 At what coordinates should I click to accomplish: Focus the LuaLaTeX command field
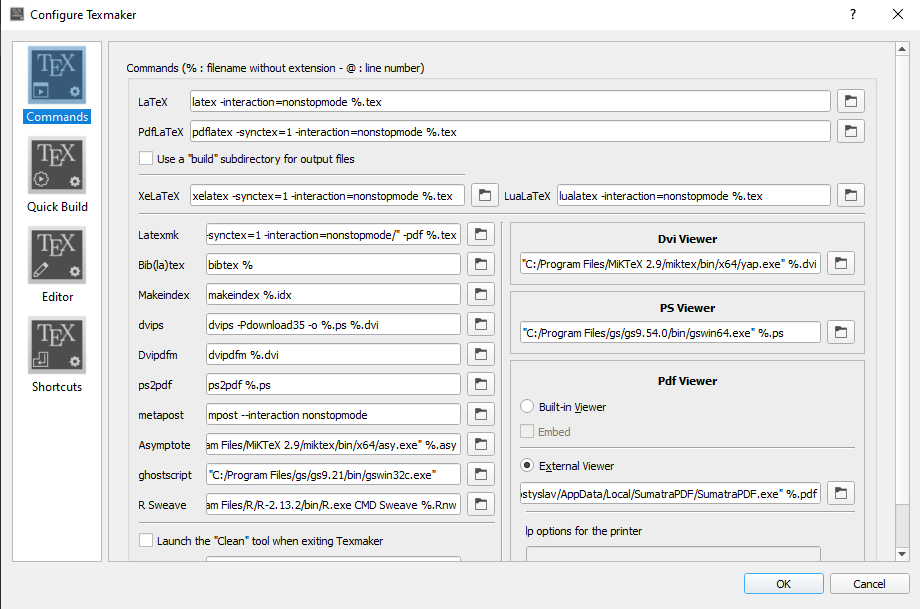click(694, 195)
